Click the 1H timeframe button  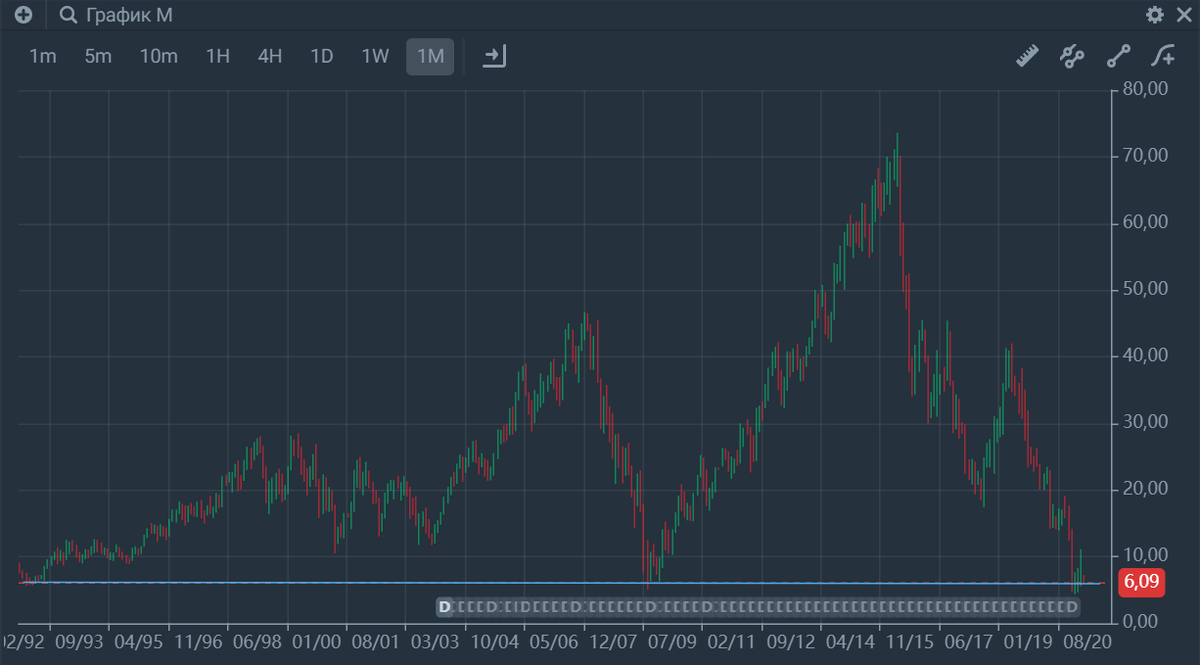[216, 56]
